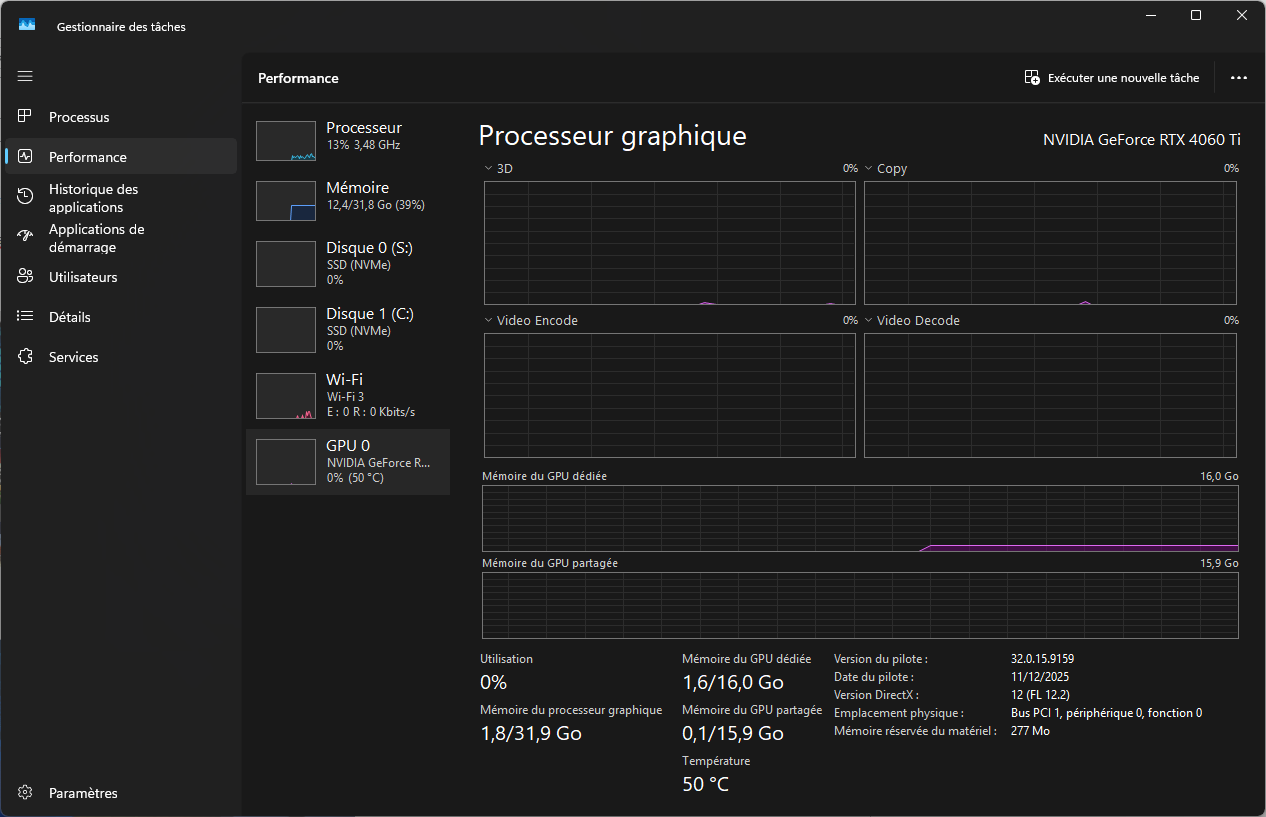Open the Services puzzle icon
Screen dimensions: 1266x817
(26, 357)
